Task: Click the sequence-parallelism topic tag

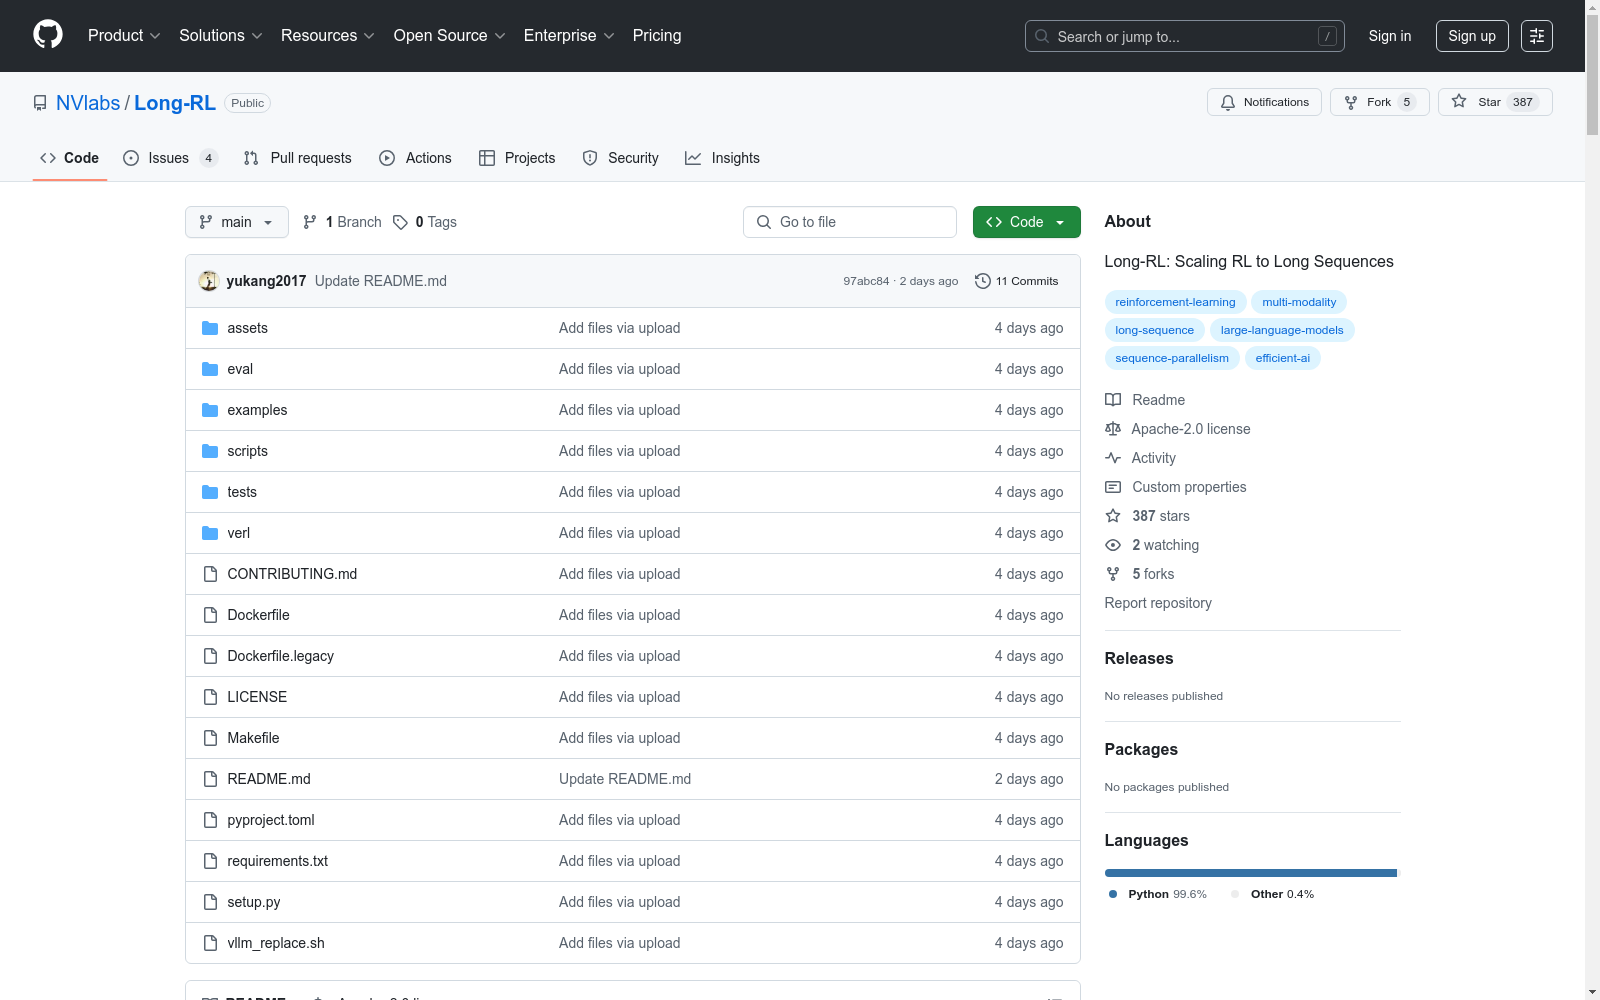Action: (1172, 358)
